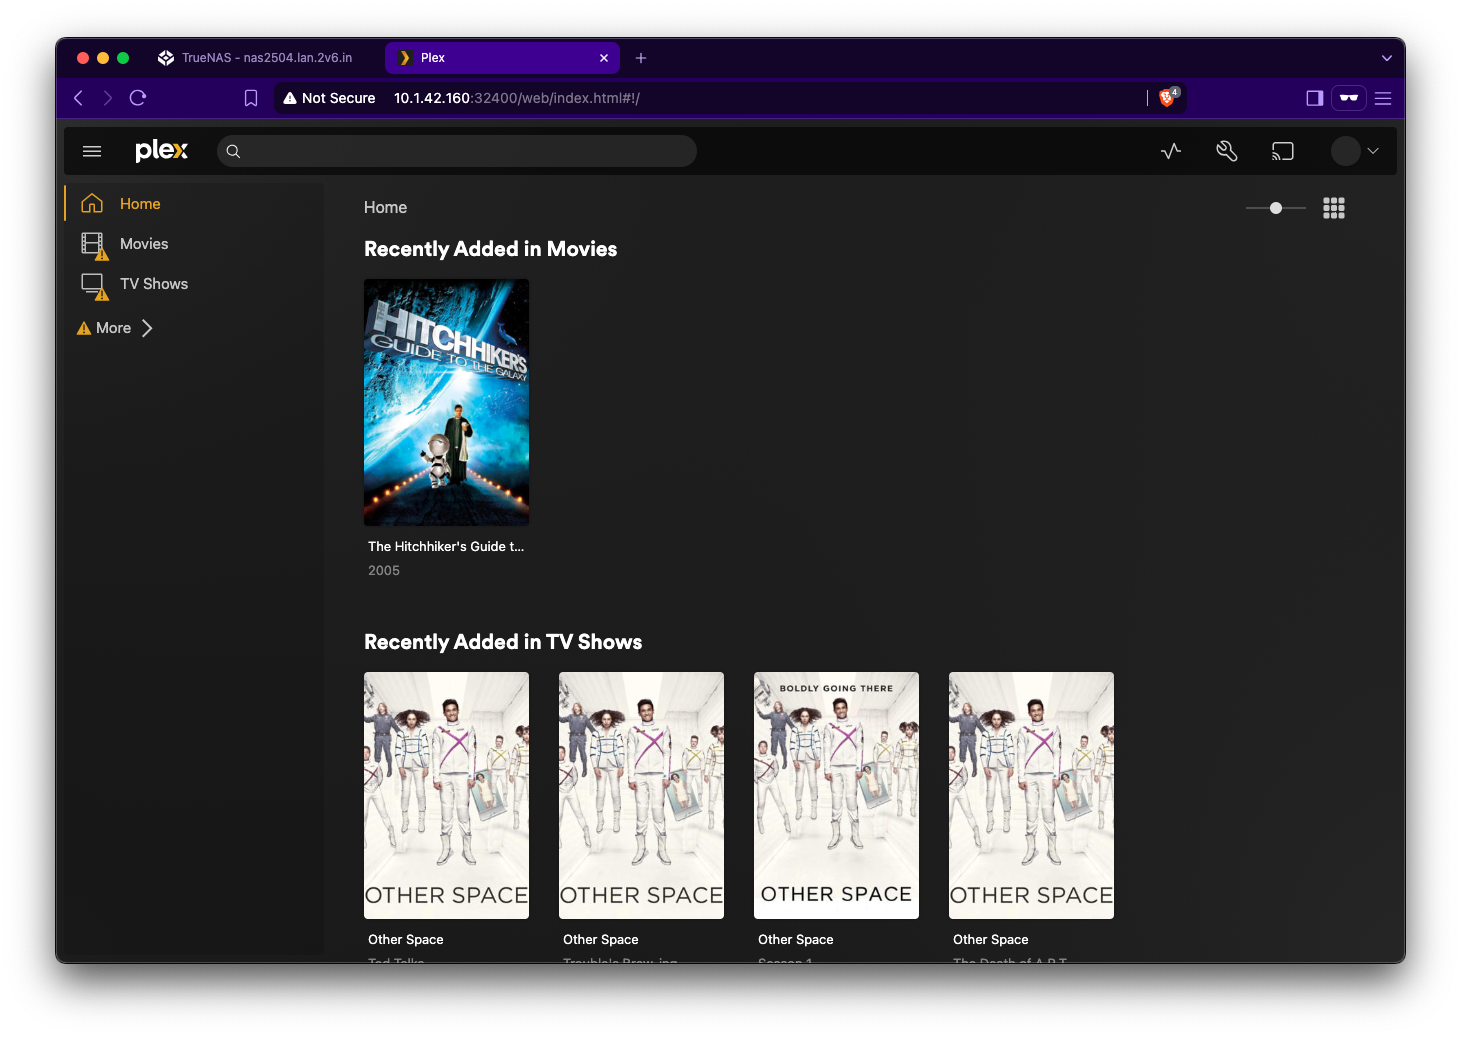Expand the account dropdown chevron
Image resolution: width=1461 pixels, height=1037 pixels.
[x=1373, y=151]
